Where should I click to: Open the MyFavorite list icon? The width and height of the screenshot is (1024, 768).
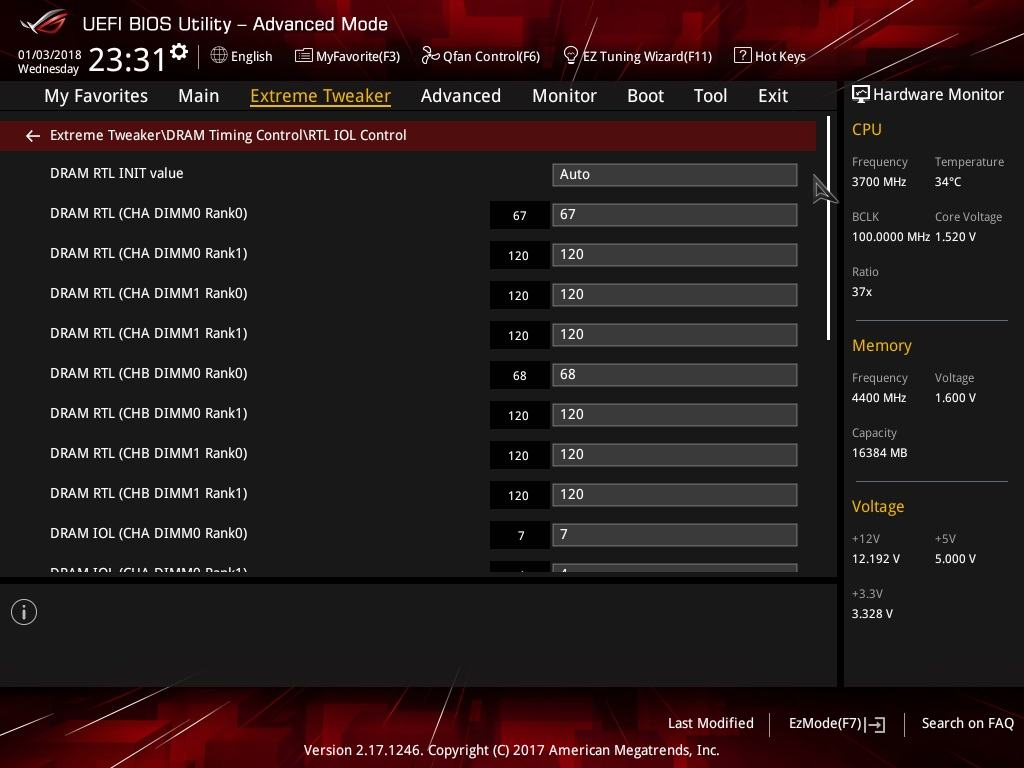pos(303,56)
